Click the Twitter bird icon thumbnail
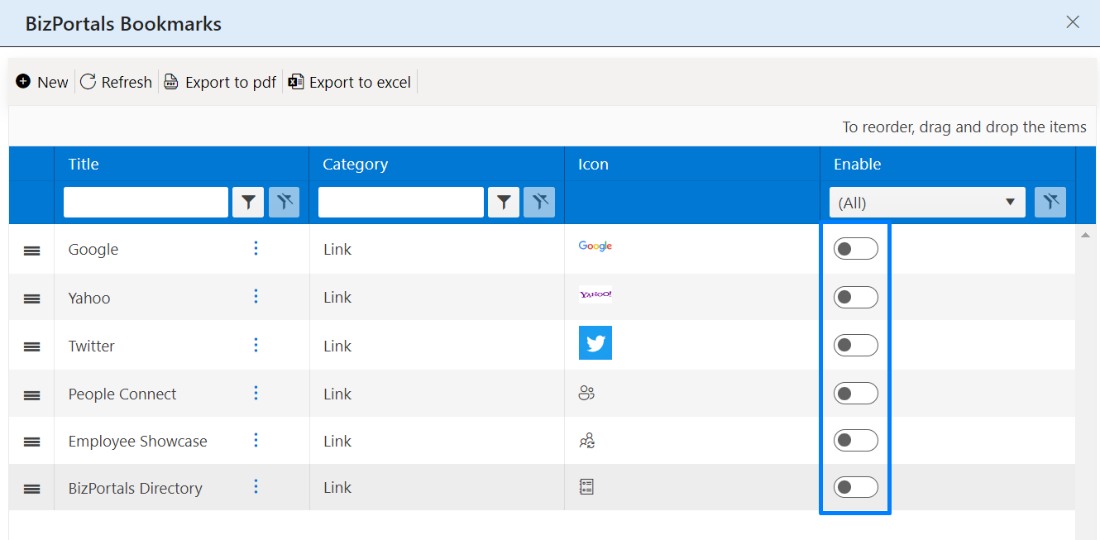Screen dimensions: 1100x540 pos(596,343)
